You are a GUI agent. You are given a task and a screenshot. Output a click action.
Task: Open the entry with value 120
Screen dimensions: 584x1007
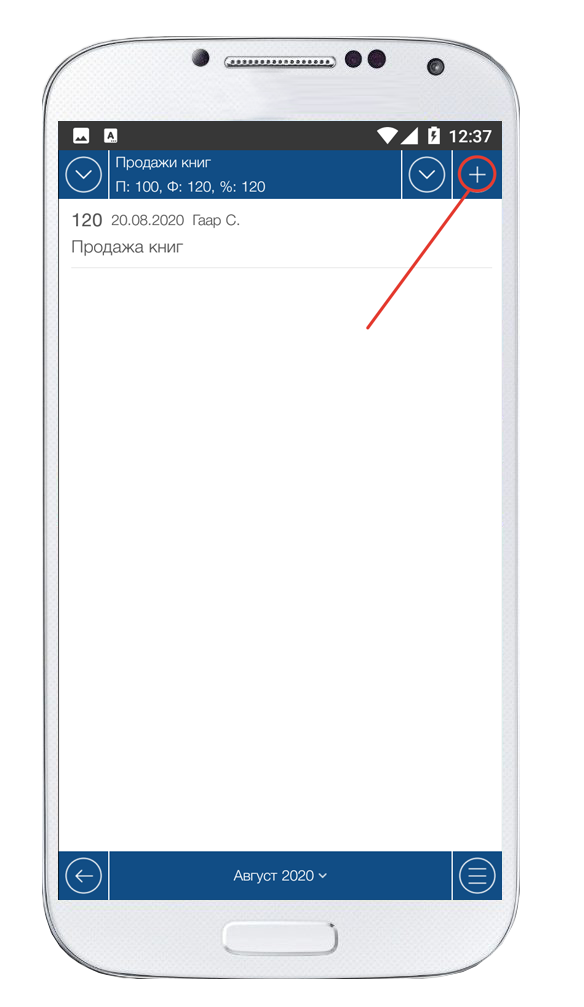pos(281,233)
